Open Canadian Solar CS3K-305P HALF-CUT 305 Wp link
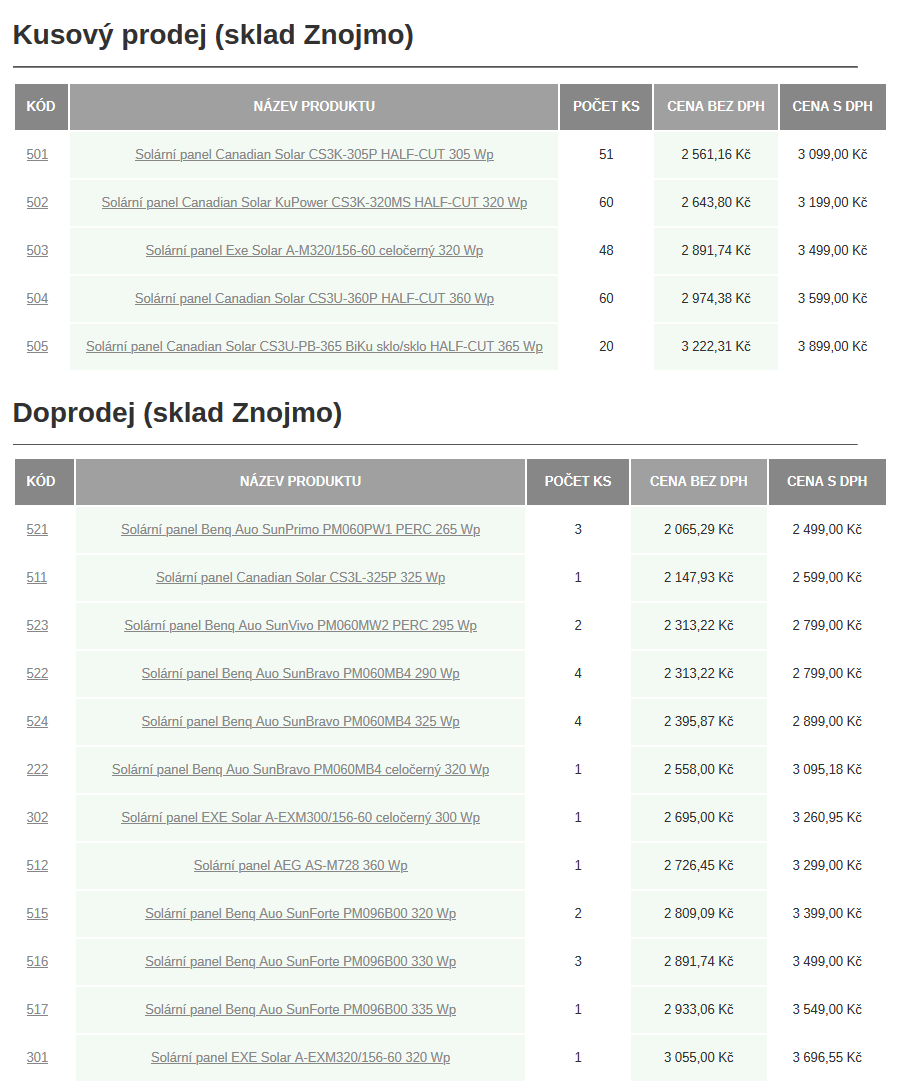 point(314,155)
